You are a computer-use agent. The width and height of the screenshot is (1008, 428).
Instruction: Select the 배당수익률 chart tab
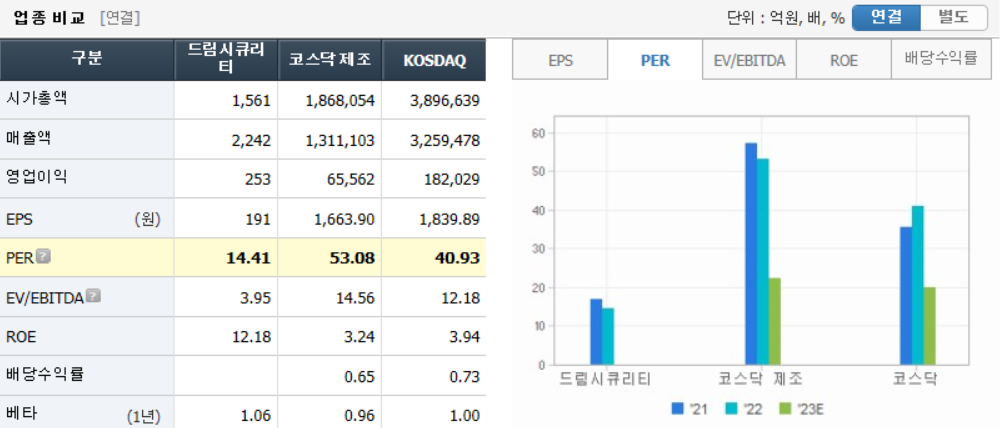click(941, 60)
